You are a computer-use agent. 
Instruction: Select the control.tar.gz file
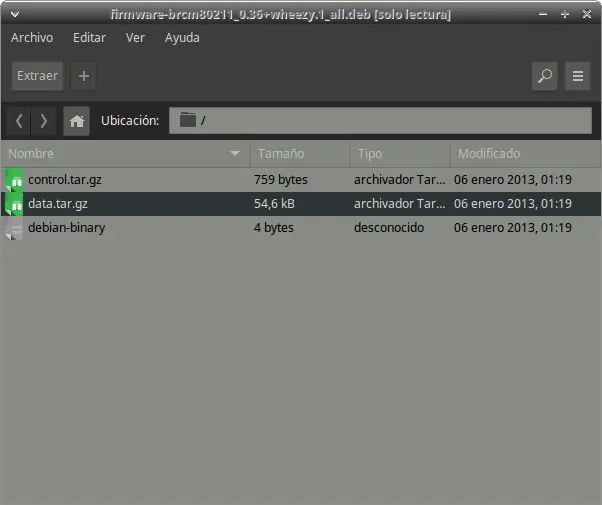click(x=301, y=180)
